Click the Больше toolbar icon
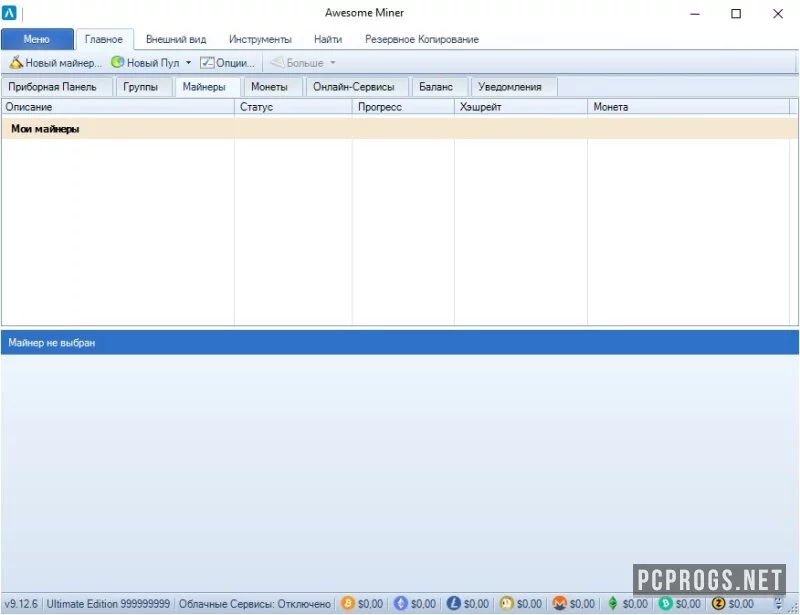Viewport: 800px width, 615px height. point(277,63)
